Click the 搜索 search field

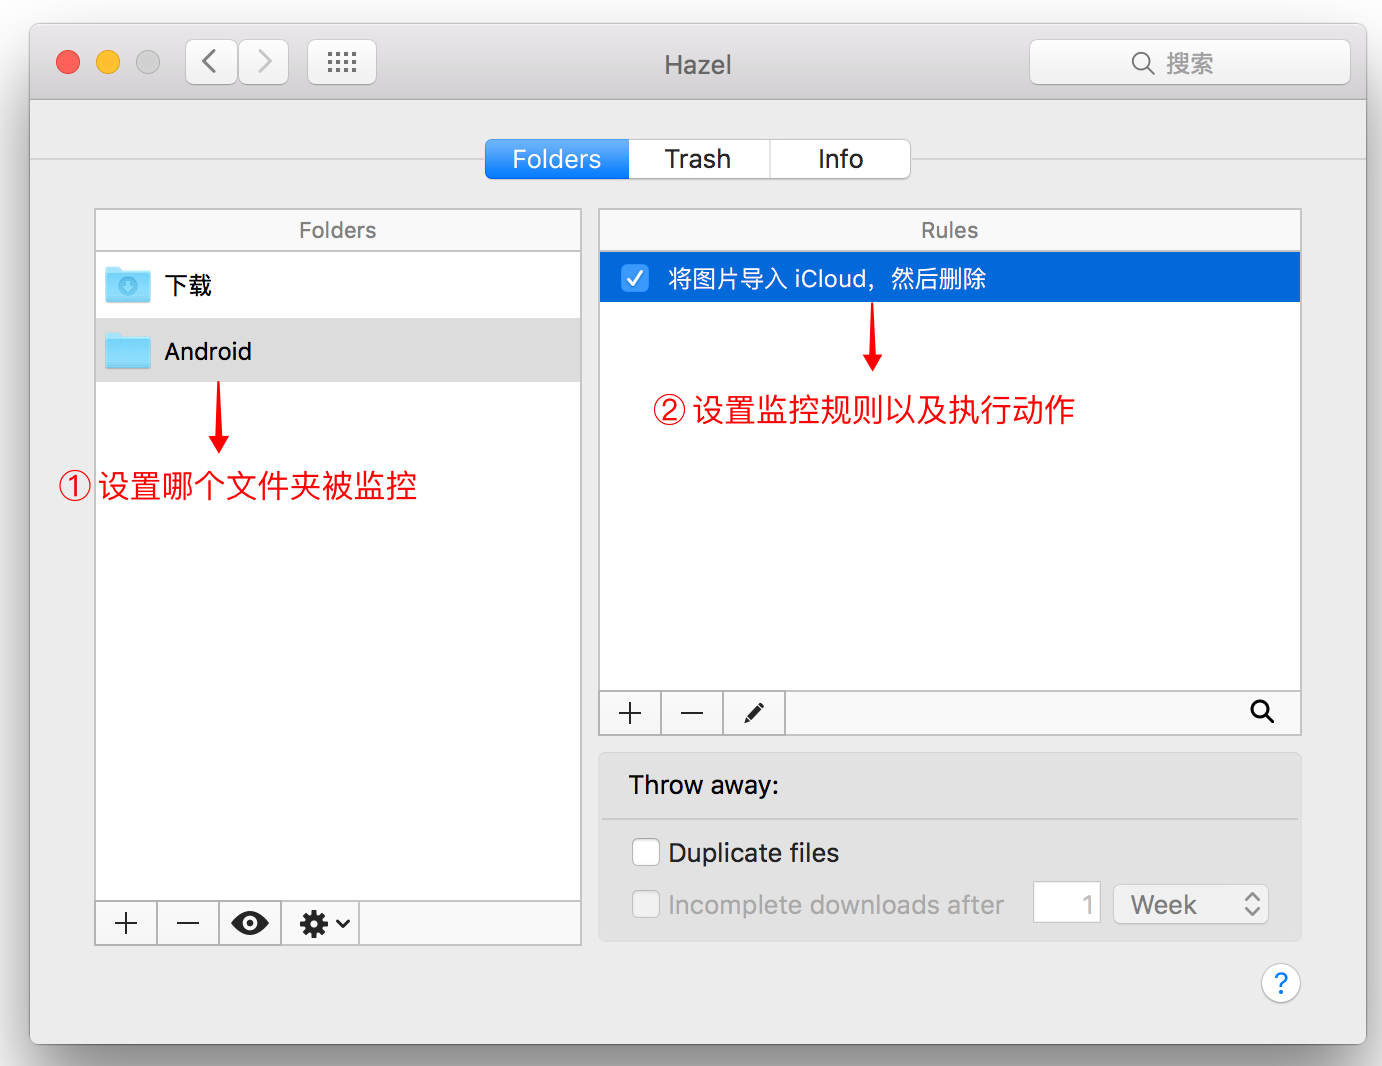(1189, 63)
